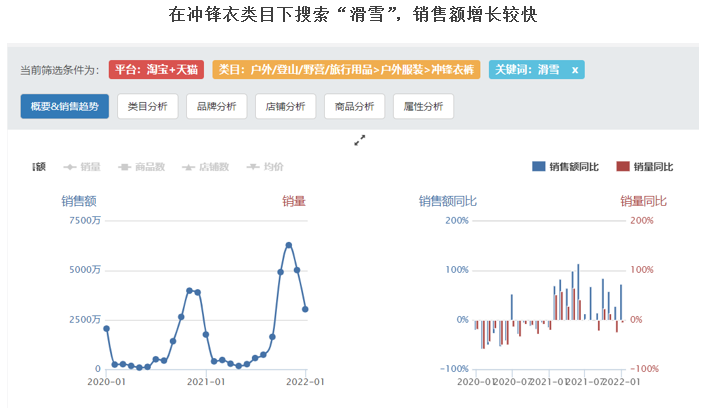Toggle the 销量同比 legend series
The height and width of the screenshot is (414, 724).
tap(645, 167)
